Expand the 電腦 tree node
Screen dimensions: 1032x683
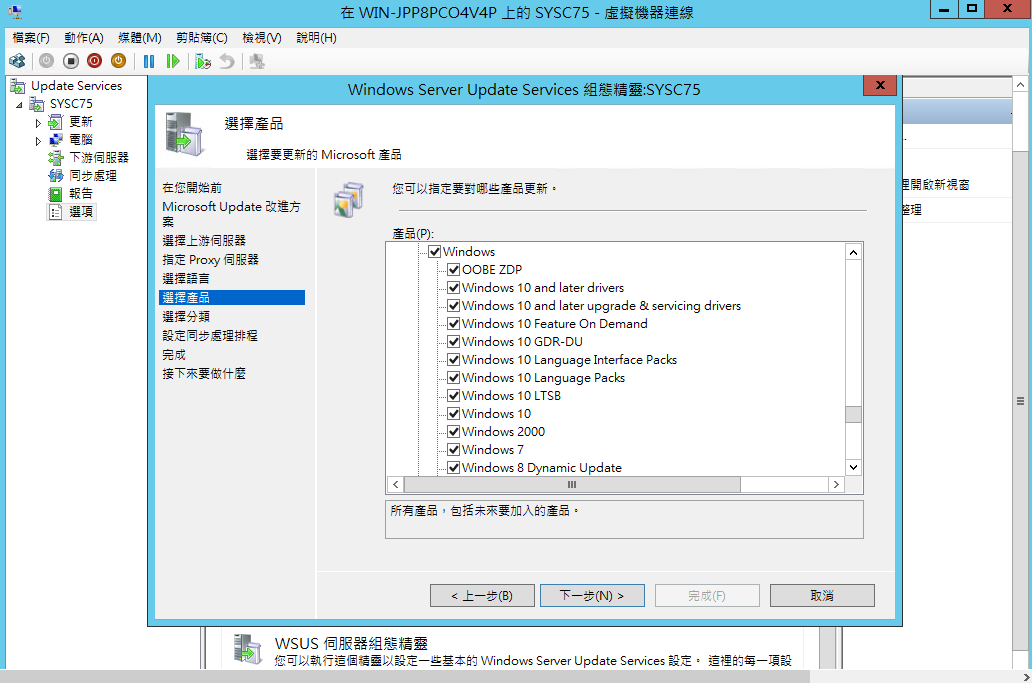tap(38, 140)
